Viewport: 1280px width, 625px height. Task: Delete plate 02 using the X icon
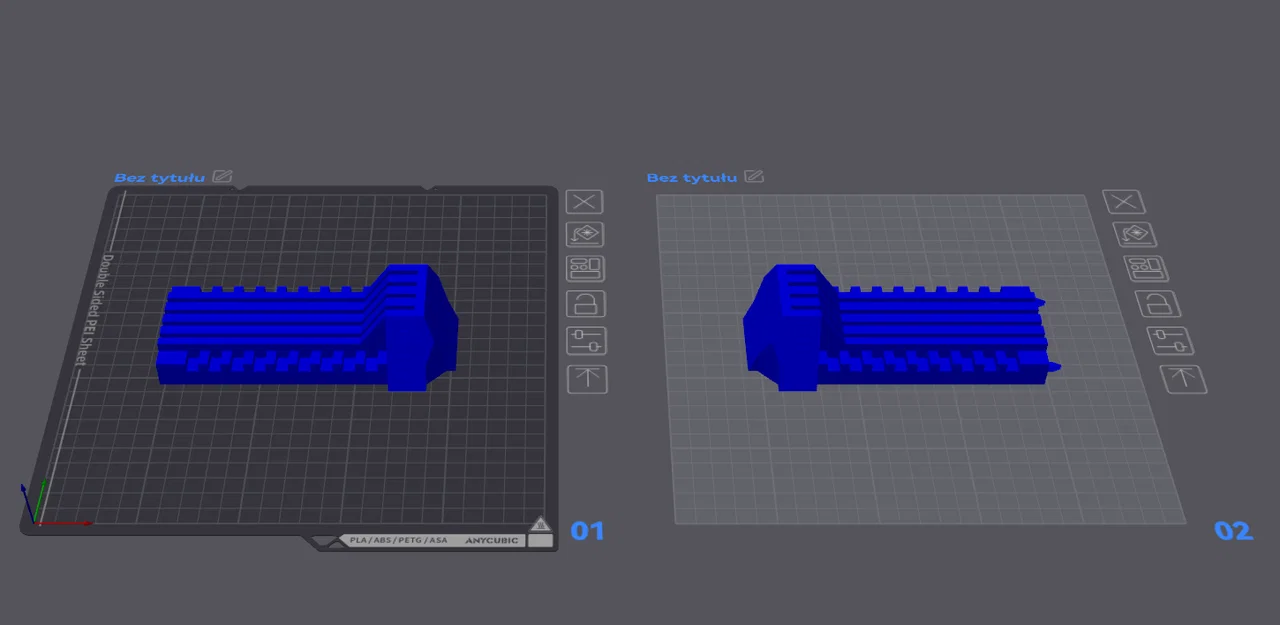1123,202
